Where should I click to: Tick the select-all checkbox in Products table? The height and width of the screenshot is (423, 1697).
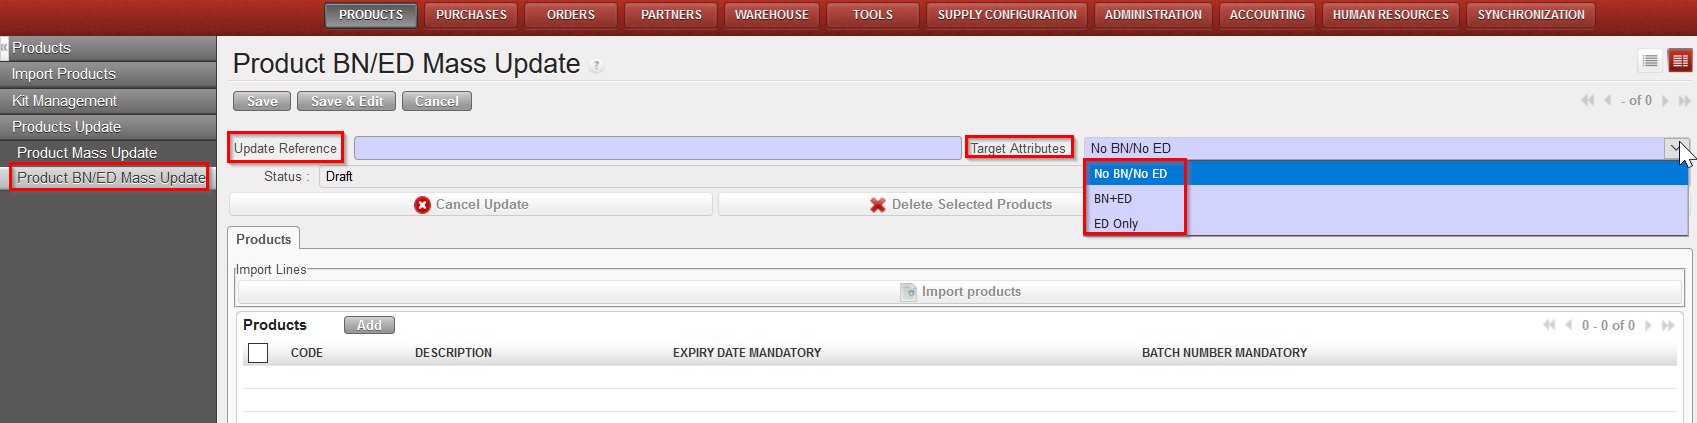(x=258, y=352)
